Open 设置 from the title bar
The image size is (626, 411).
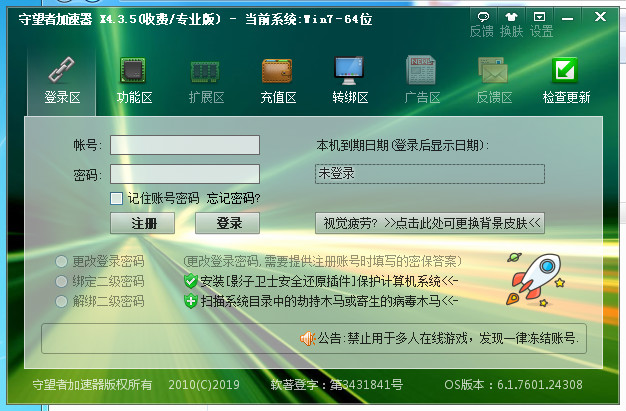[x=541, y=24]
